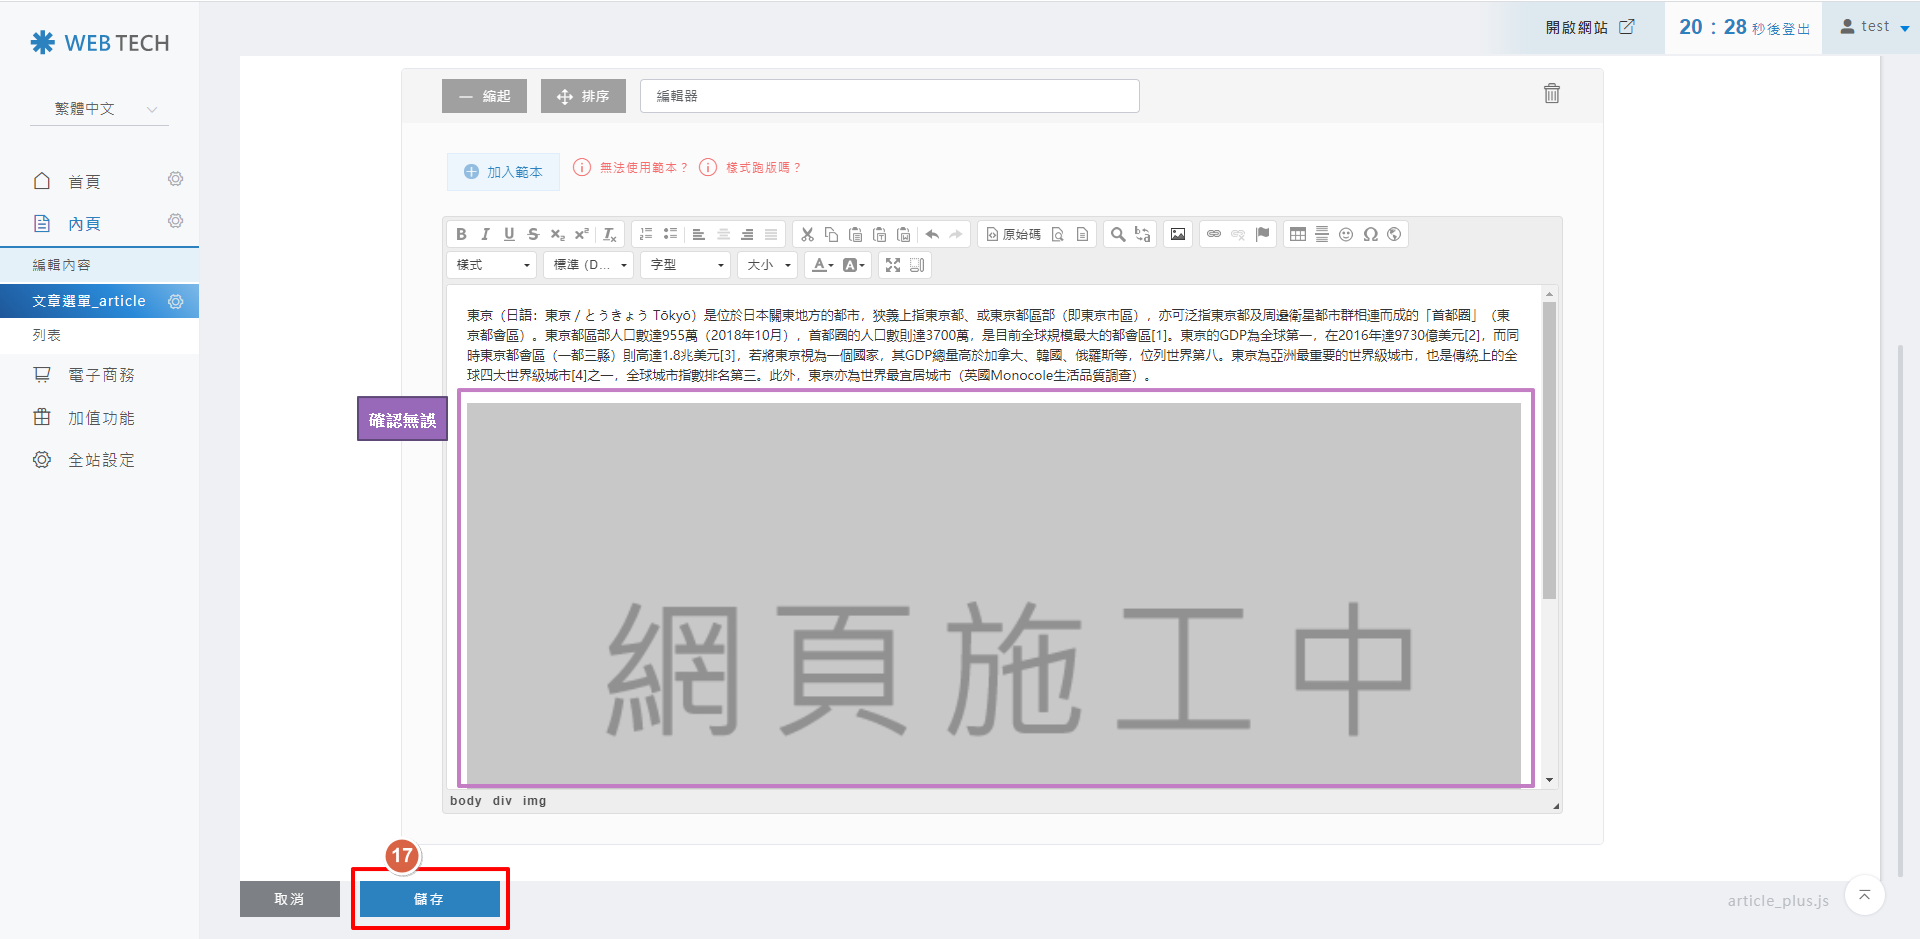Click the smiley emoticon icon
Screen dimensions: 1920x939
1346,234
